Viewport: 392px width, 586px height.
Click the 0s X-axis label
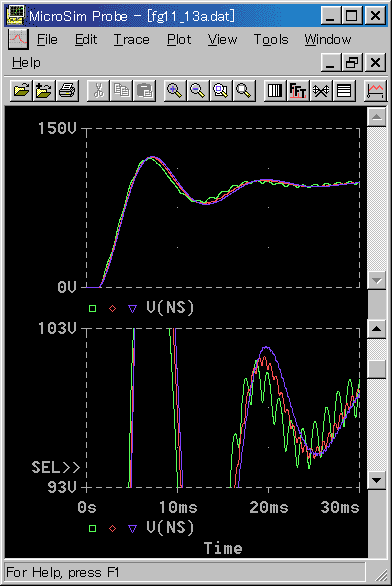[87, 508]
